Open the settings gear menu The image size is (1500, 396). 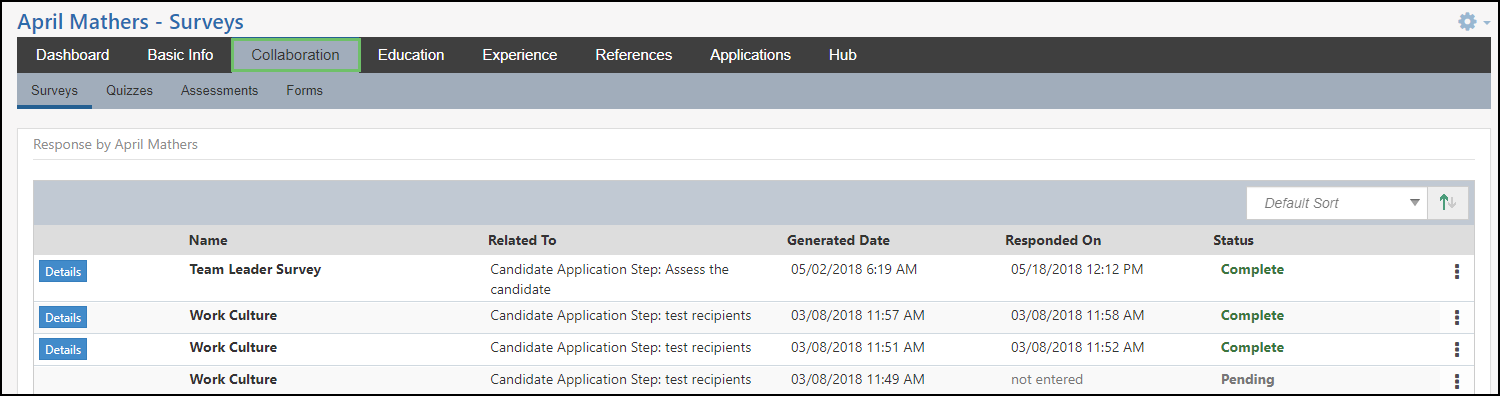[x=1473, y=21]
